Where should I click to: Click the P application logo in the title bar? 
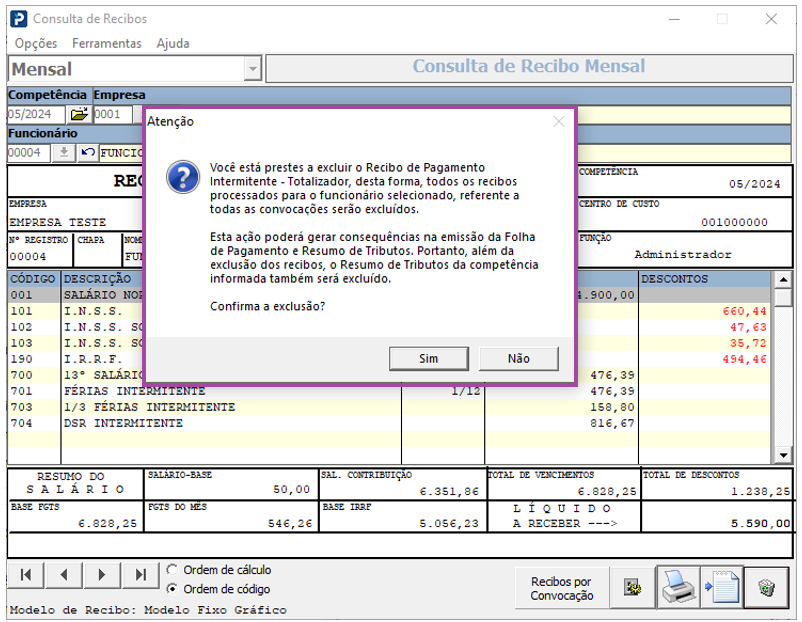pos(19,19)
